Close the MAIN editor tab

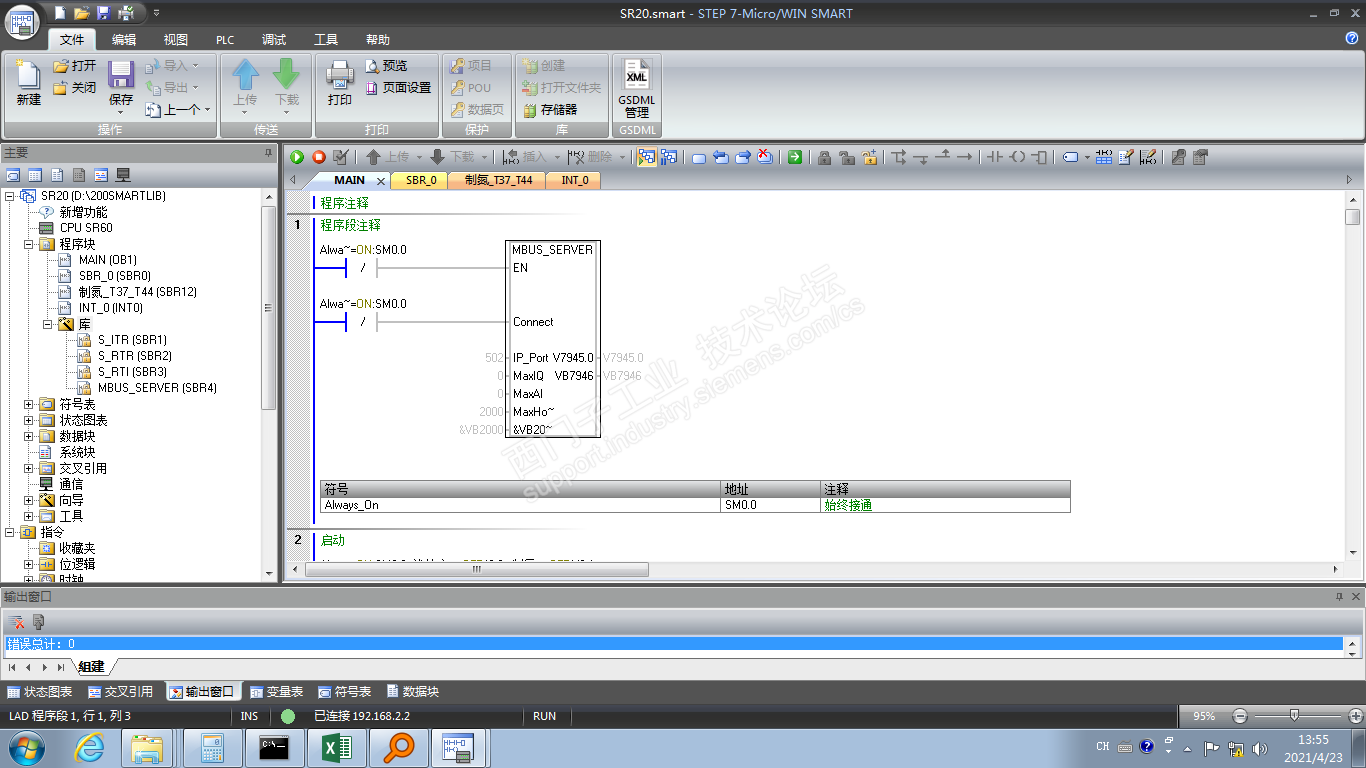[381, 181]
